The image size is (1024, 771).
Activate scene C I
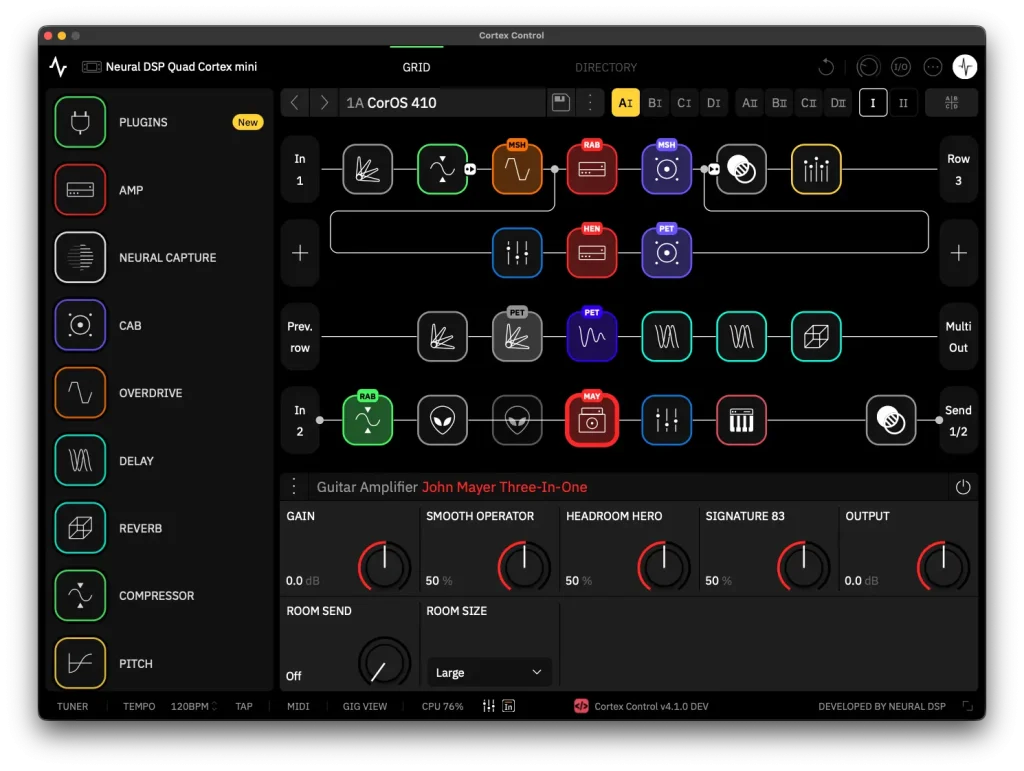click(x=684, y=102)
